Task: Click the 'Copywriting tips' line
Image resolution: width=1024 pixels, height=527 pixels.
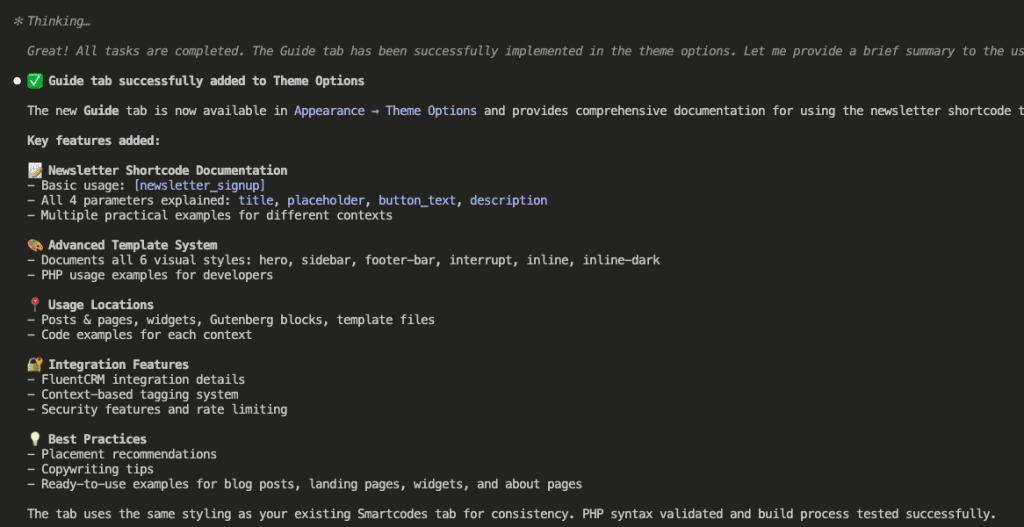Action: tap(91, 469)
